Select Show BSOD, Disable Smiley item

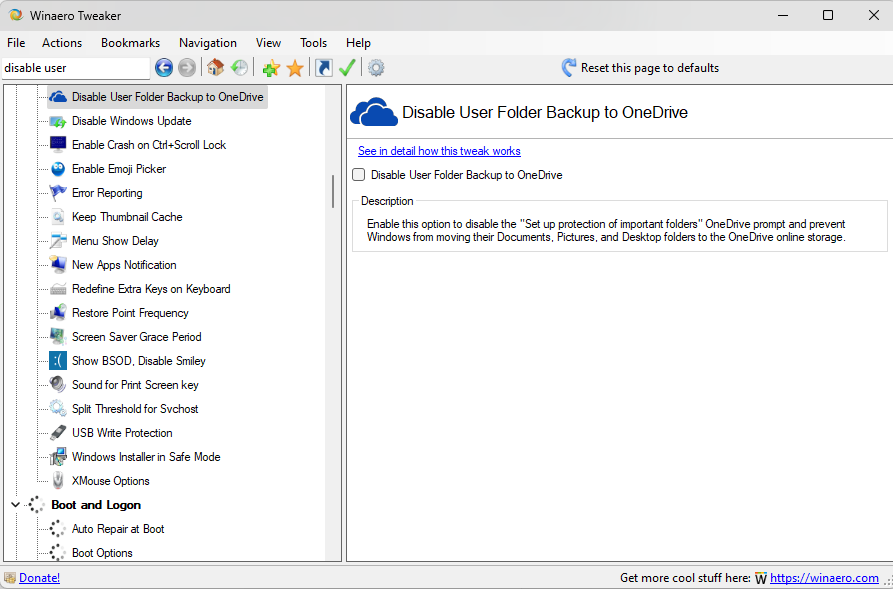tap(138, 361)
